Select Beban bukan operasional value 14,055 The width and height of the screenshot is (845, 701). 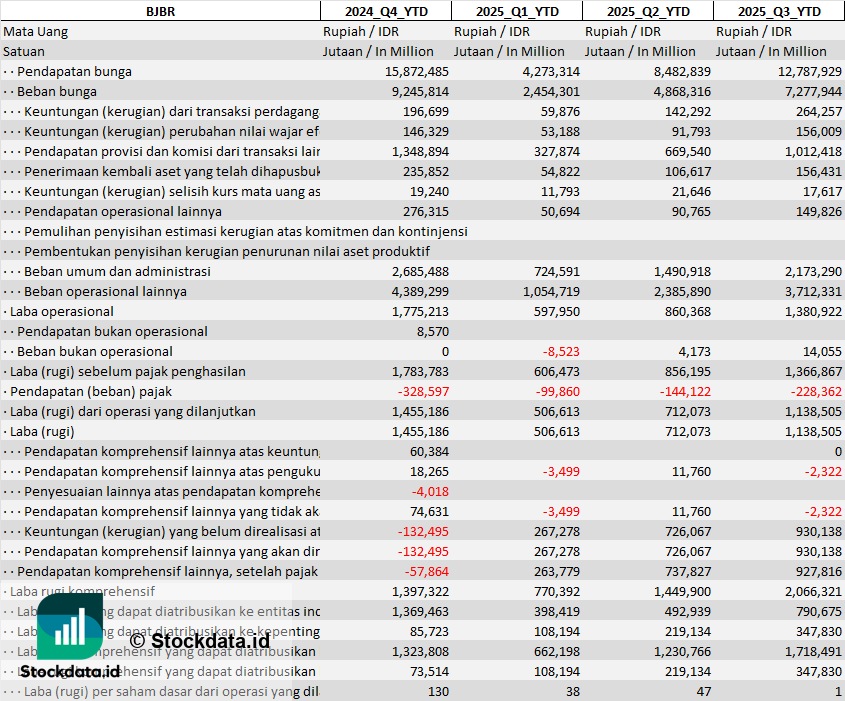(822, 351)
